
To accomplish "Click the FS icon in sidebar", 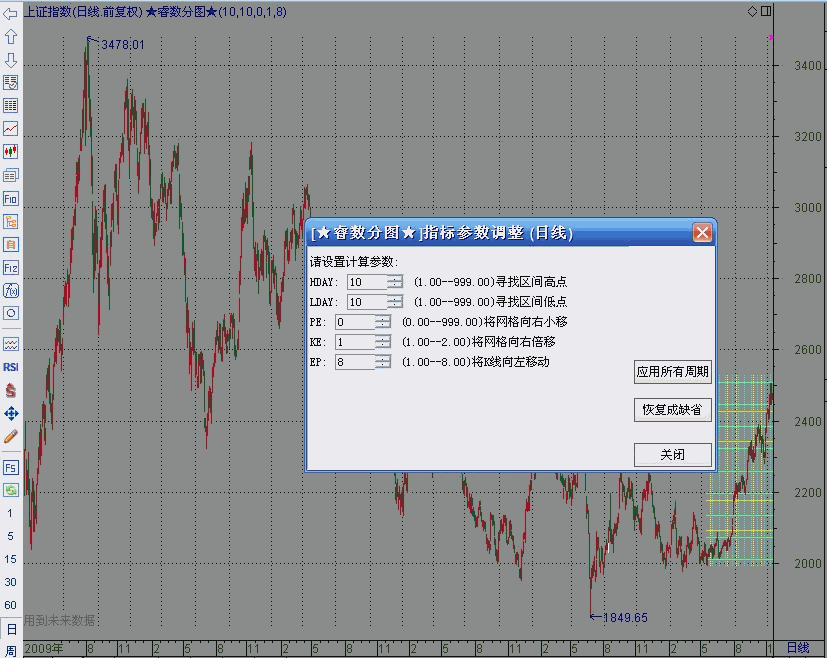I will 11,468.
